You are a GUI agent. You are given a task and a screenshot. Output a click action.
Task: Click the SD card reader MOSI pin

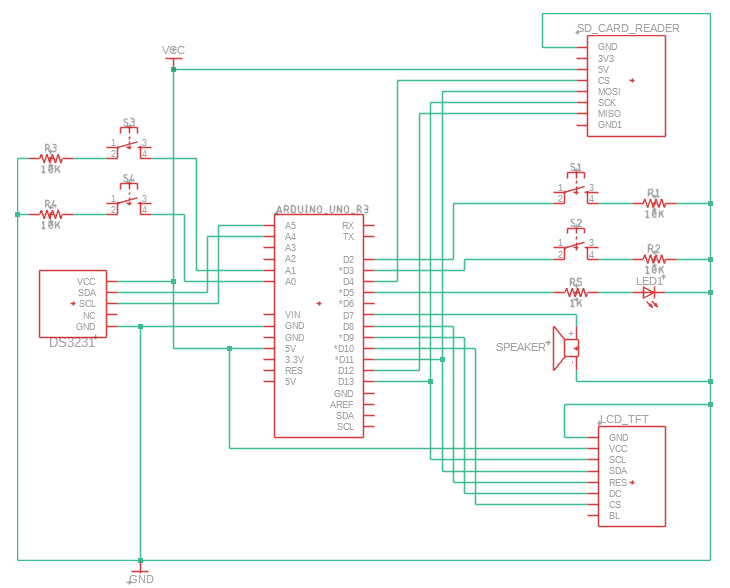point(609,92)
